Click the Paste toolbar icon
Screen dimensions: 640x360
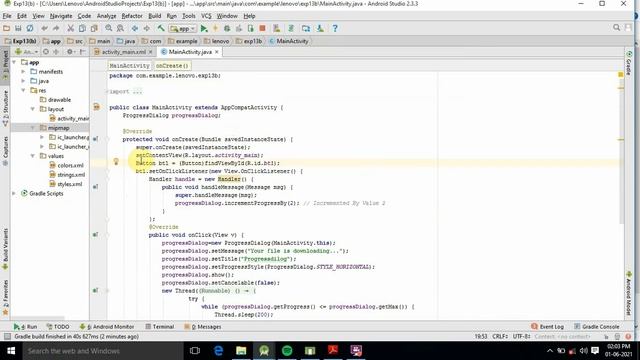tap(94, 29)
